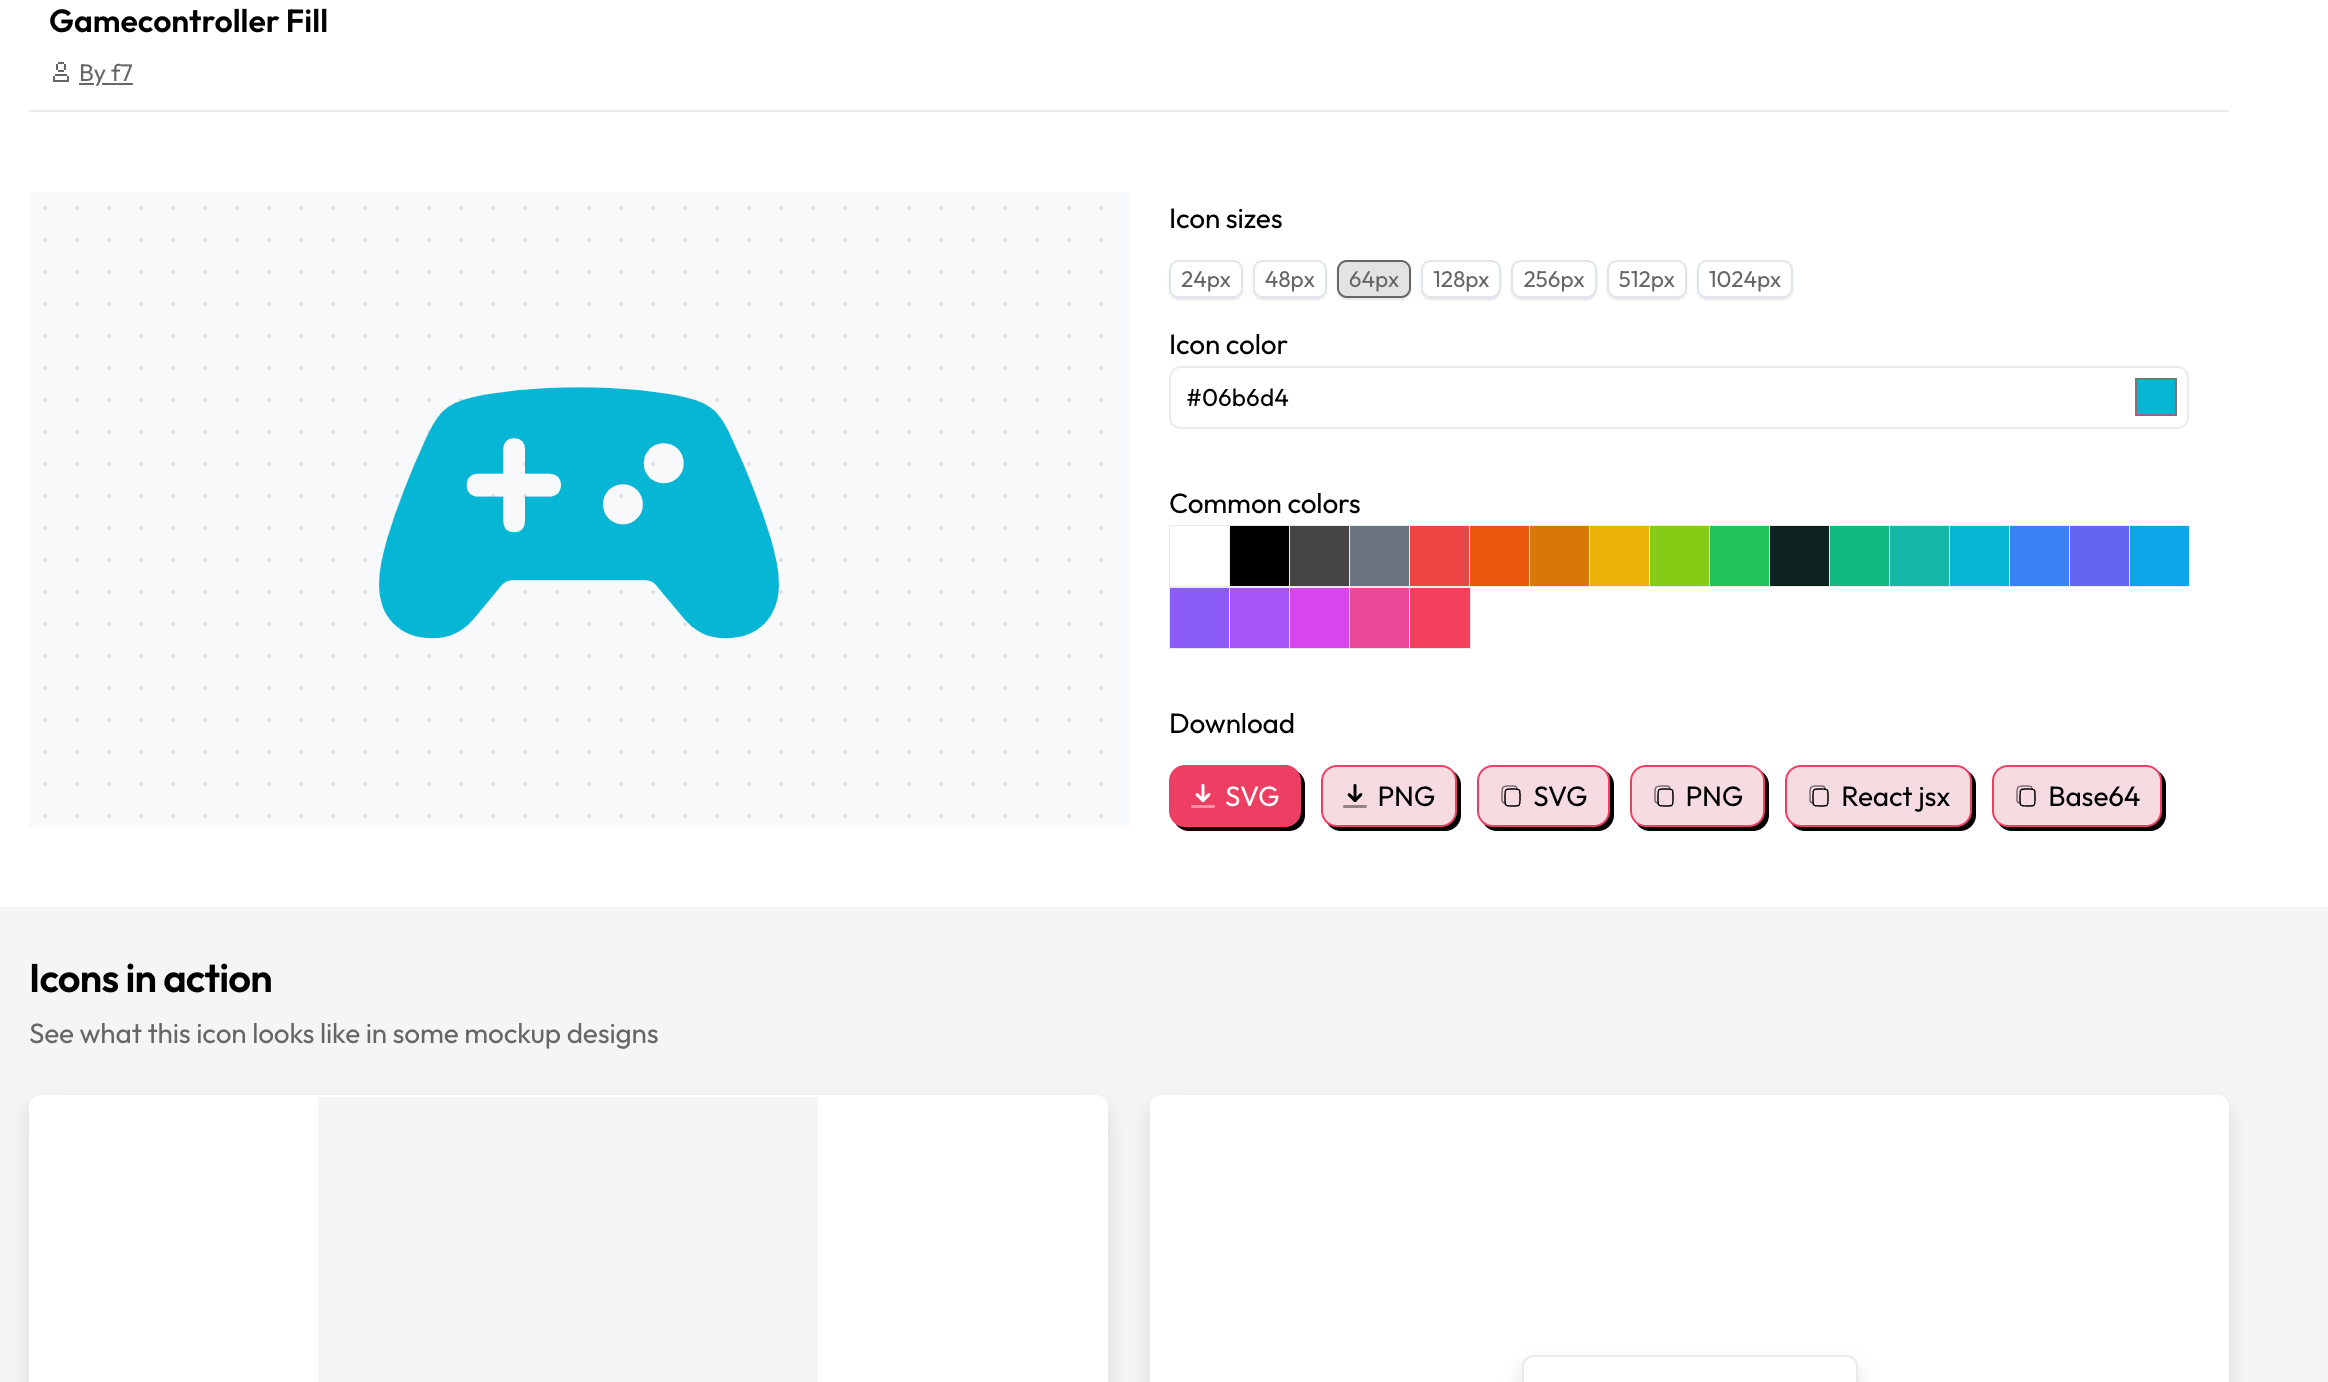This screenshot has width=2328, height=1382.
Task: Copy the React jsx code
Action: point(1879,796)
